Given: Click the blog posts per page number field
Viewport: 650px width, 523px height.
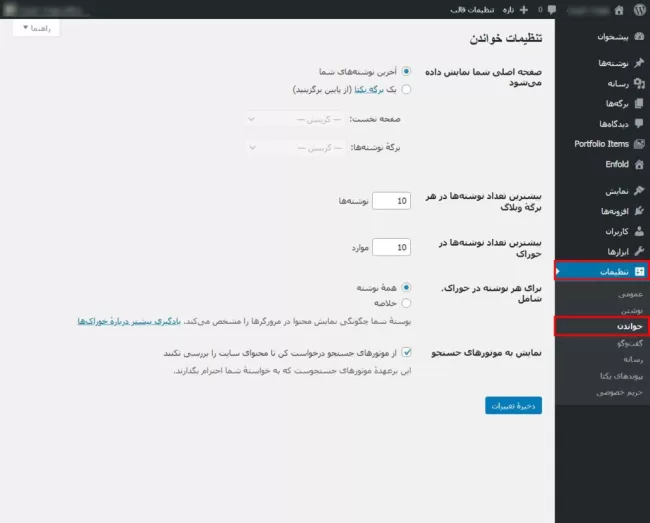Looking at the screenshot, I should [x=391, y=201].
